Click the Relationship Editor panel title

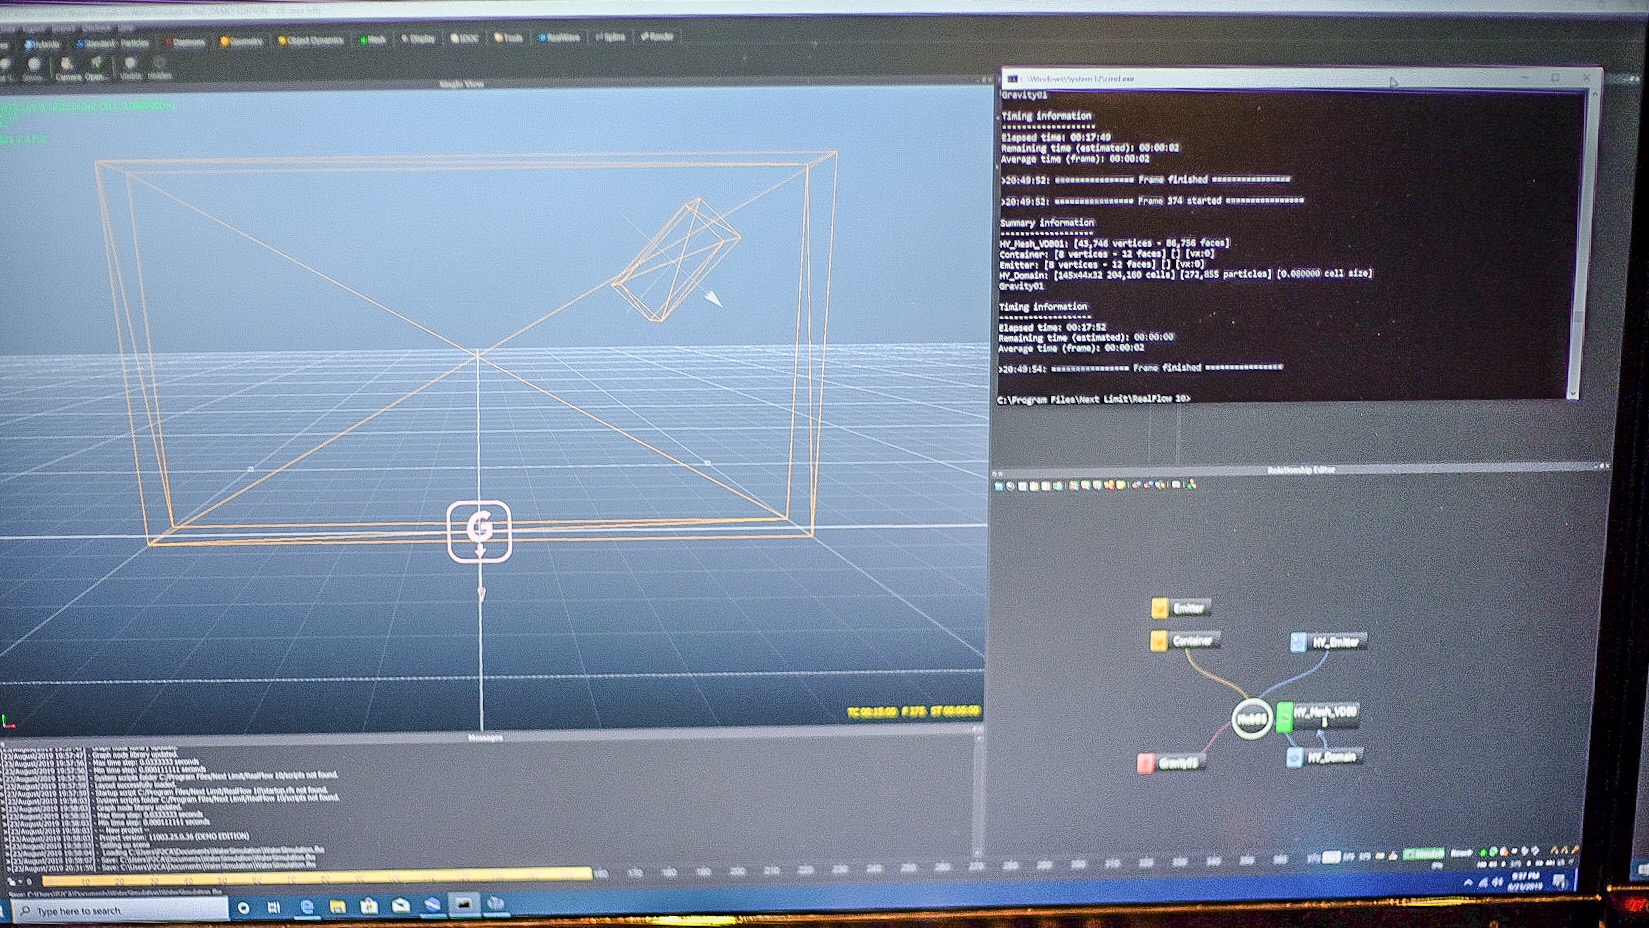[1300, 470]
